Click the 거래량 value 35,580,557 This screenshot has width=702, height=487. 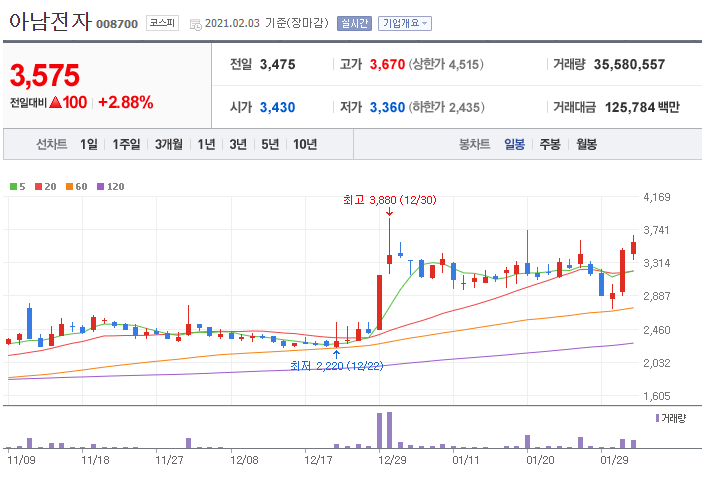tap(629, 64)
